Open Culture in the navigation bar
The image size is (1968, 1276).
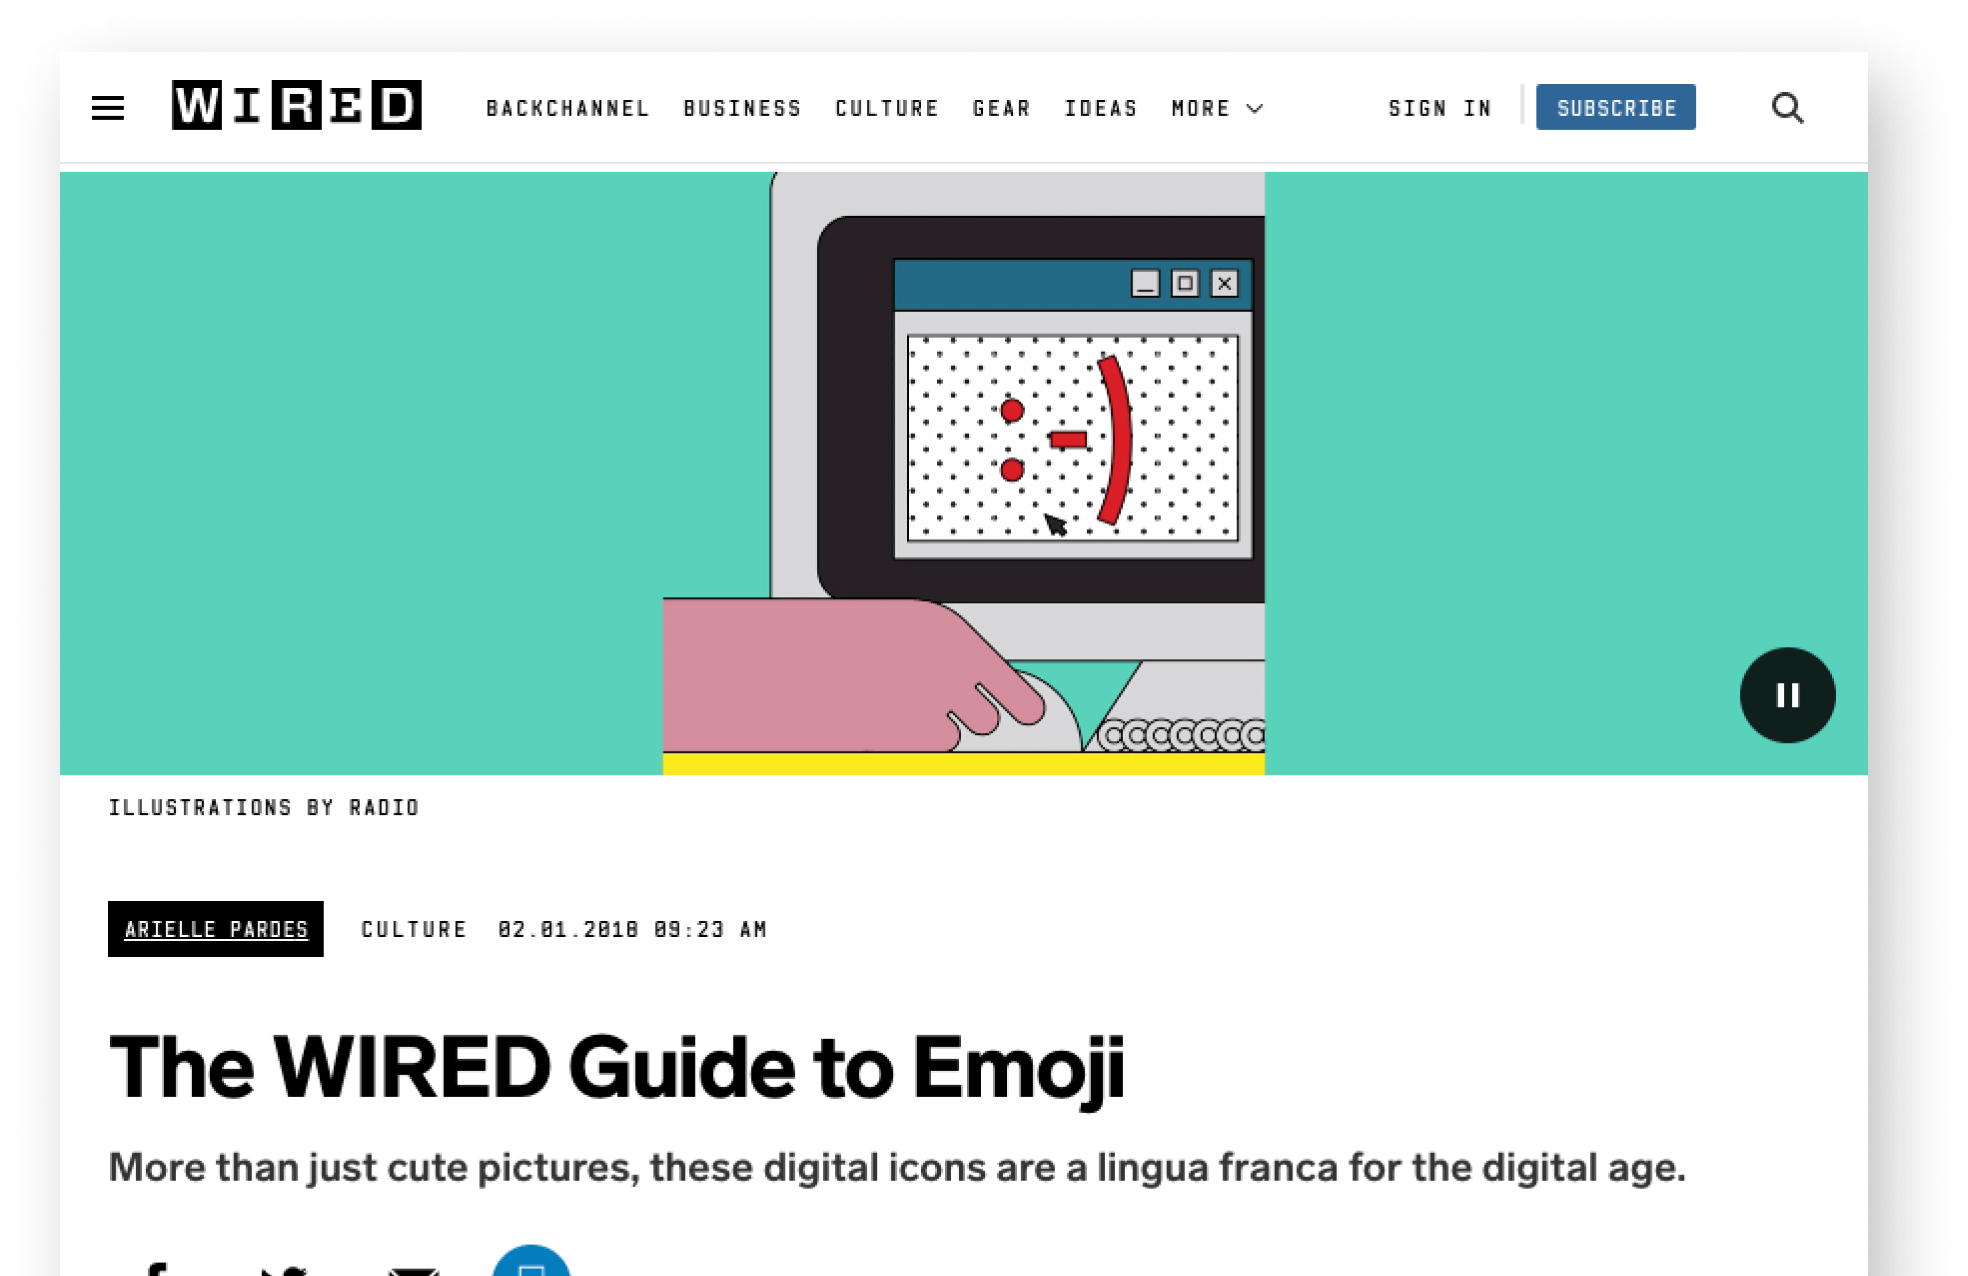tap(887, 108)
